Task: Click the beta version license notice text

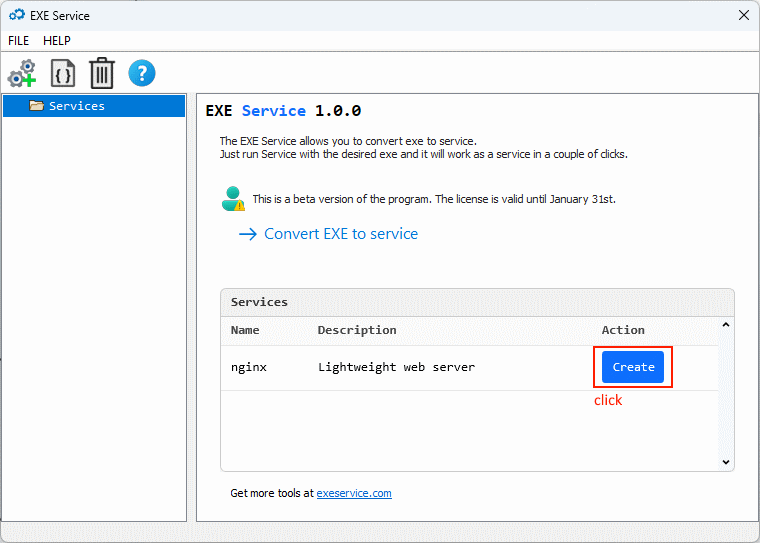Action: 434,199
